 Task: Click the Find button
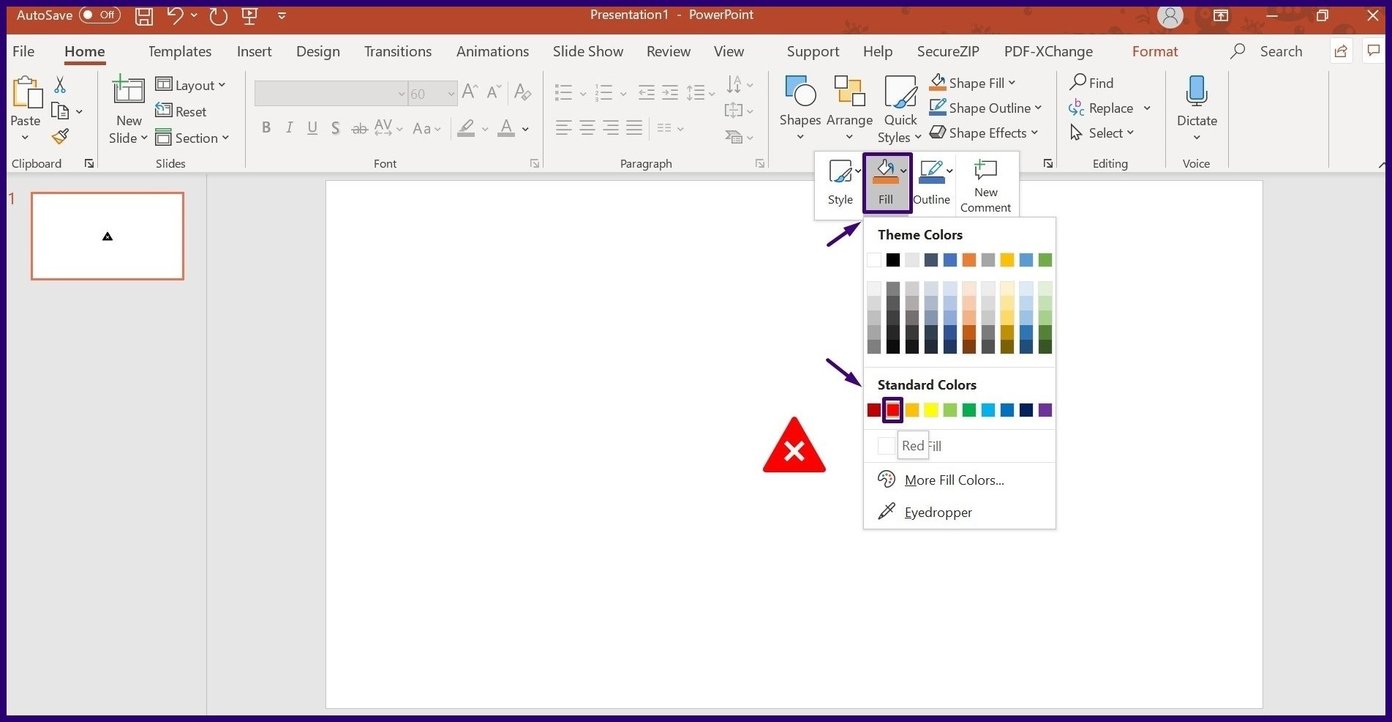[x=1091, y=83]
